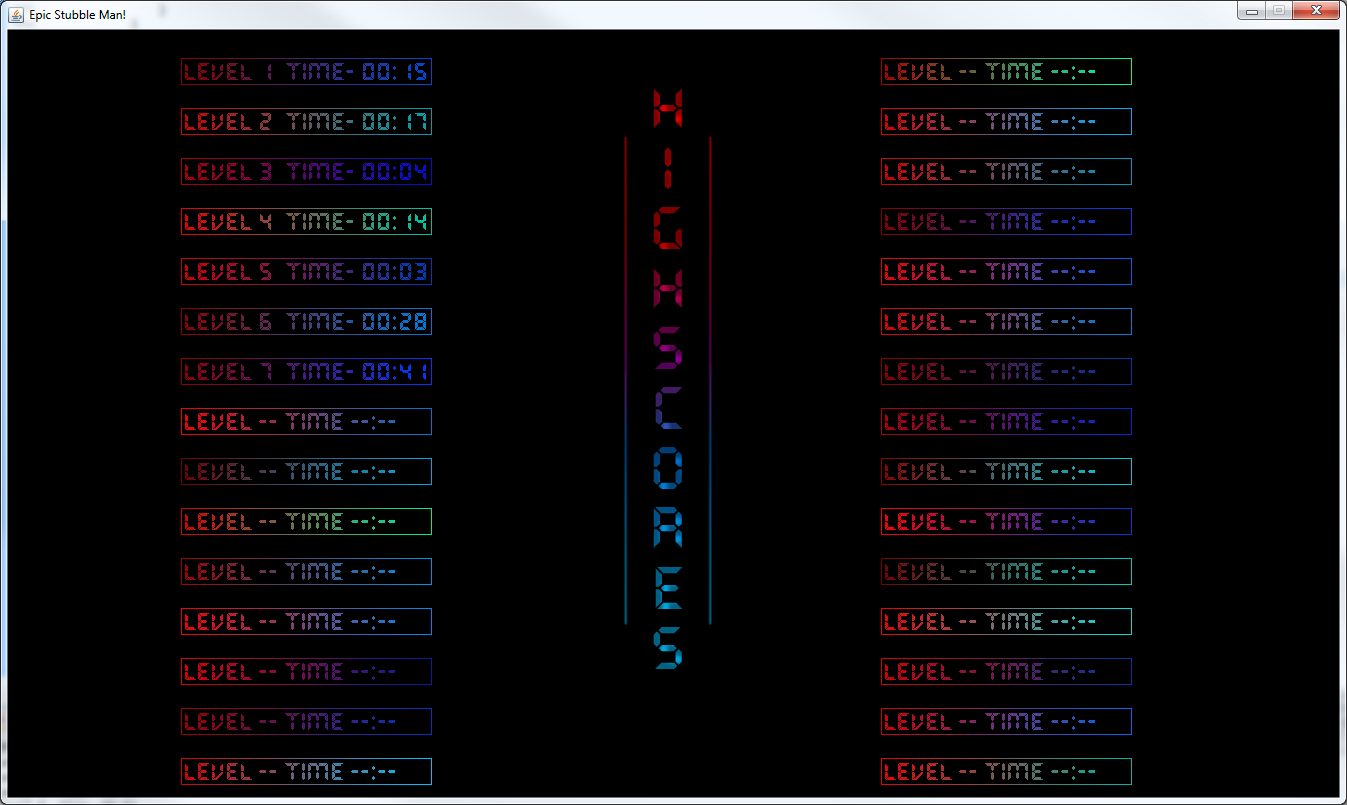Click the letter E in the HIGHSCORES title
The height and width of the screenshot is (805, 1347).
(667, 587)
